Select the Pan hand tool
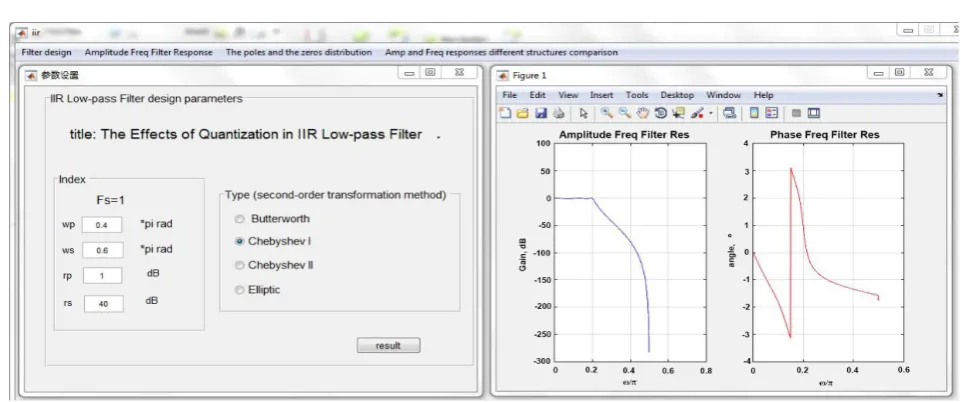Screen dimensions: 961x402 pyautogui.click(x=642, y=113)
